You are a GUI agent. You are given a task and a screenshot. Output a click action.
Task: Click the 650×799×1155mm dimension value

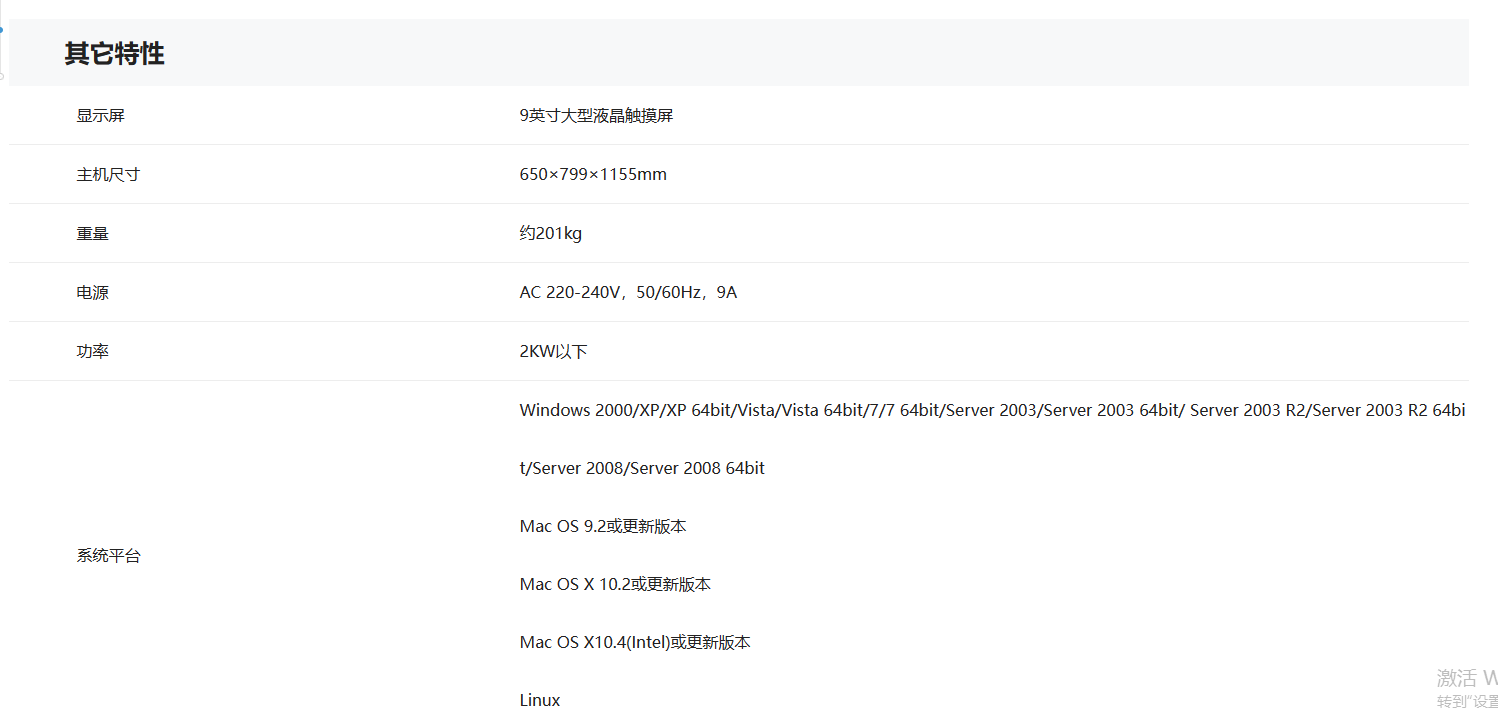pos(593,175)
